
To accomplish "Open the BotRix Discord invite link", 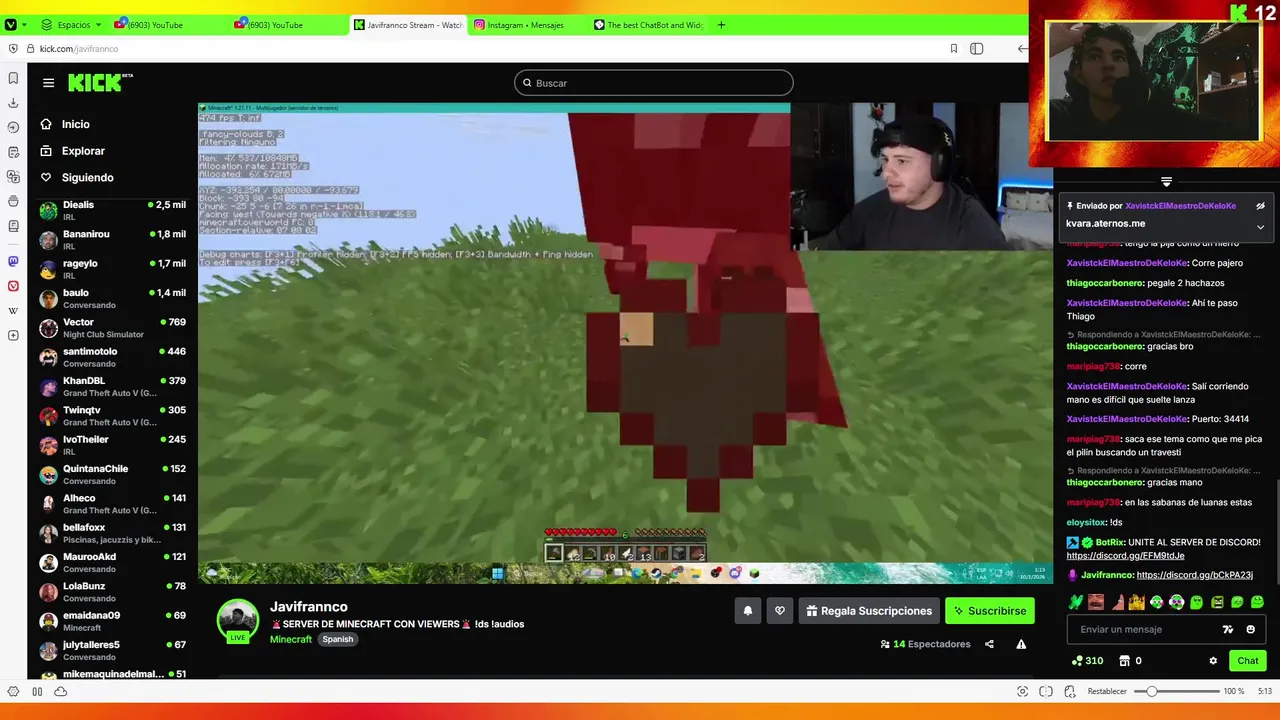I will [x=1125, y=555].
